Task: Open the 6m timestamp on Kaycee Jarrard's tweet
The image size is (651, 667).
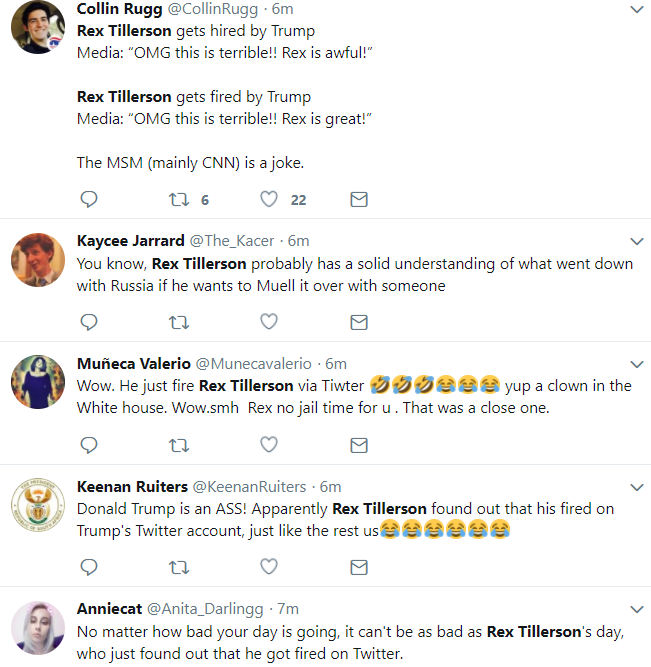Action: tap(299, 241)
